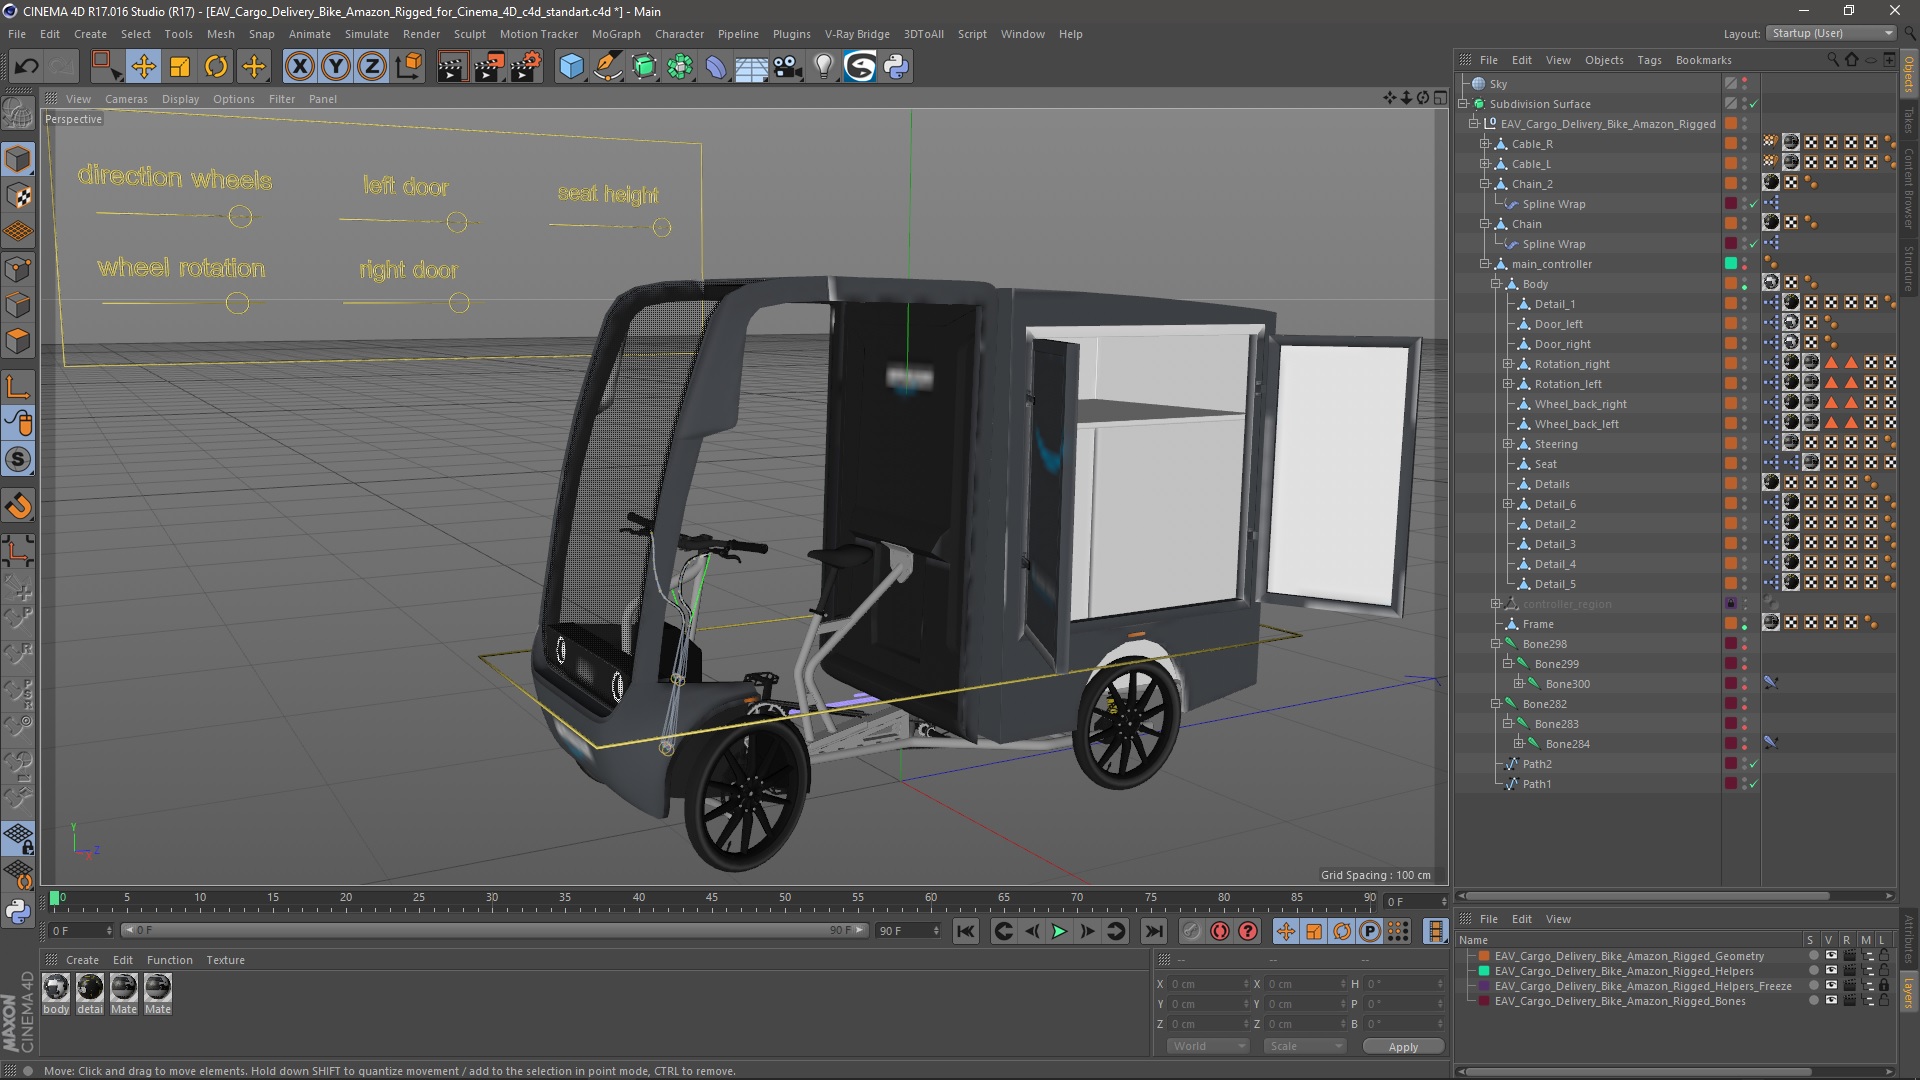Click the Record Active Objects button
The height and width of the screenshot is (1080, 1920).
pos(1191,931)
